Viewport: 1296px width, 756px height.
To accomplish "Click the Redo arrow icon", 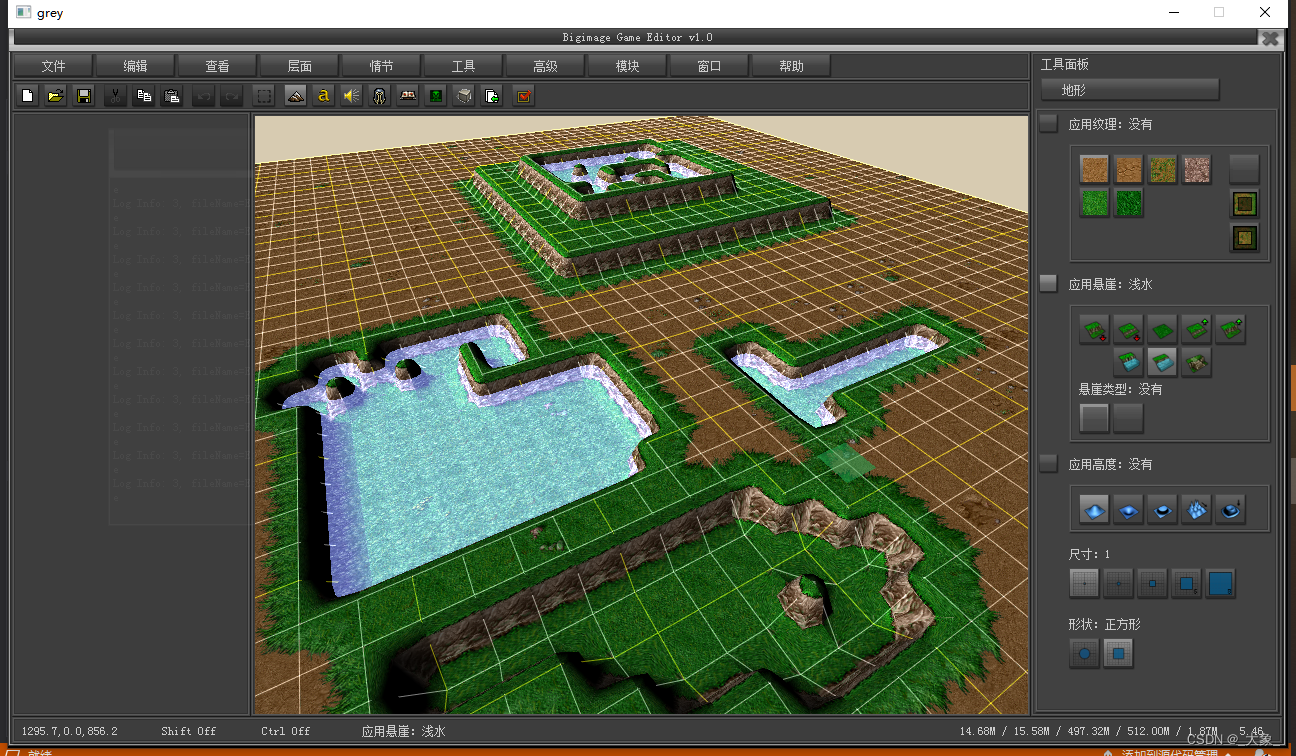I will (231, 96).
